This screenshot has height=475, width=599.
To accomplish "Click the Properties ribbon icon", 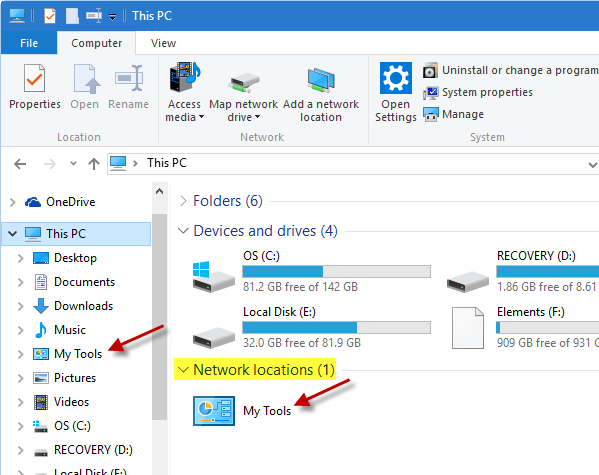I will pos(34,78).
